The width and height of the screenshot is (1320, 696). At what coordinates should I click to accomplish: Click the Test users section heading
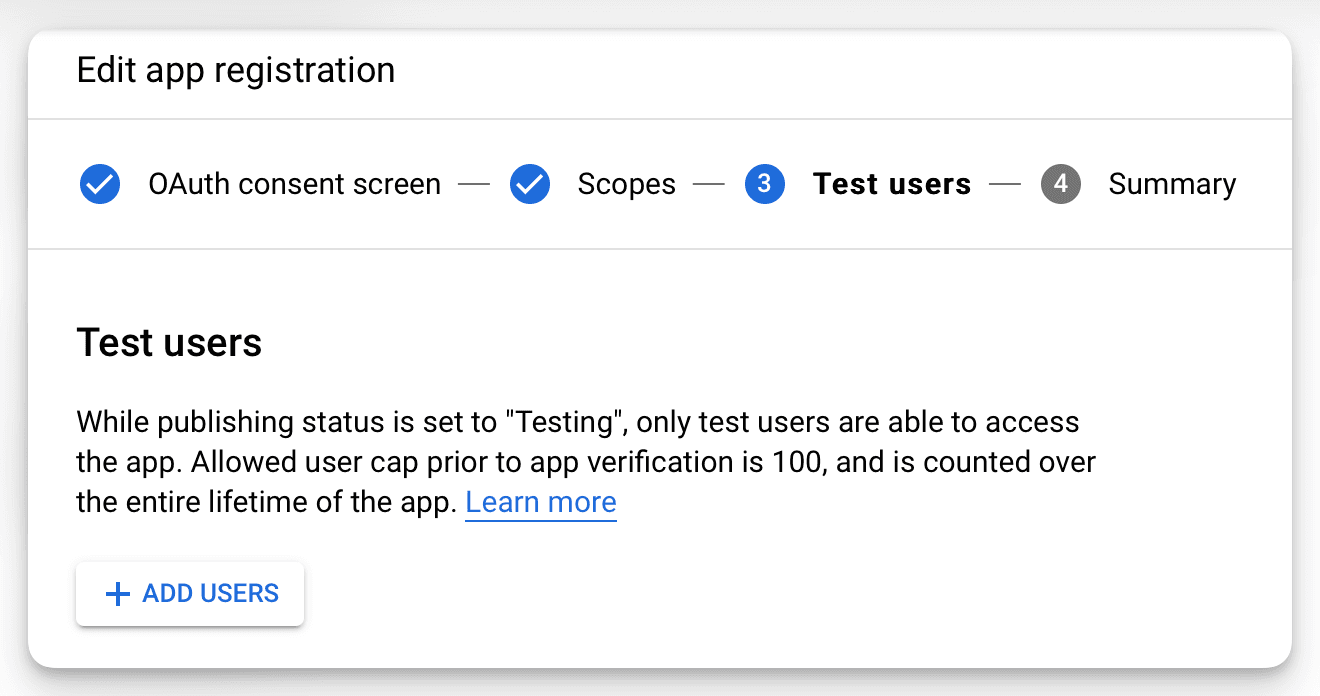click(x=169, y=343)
